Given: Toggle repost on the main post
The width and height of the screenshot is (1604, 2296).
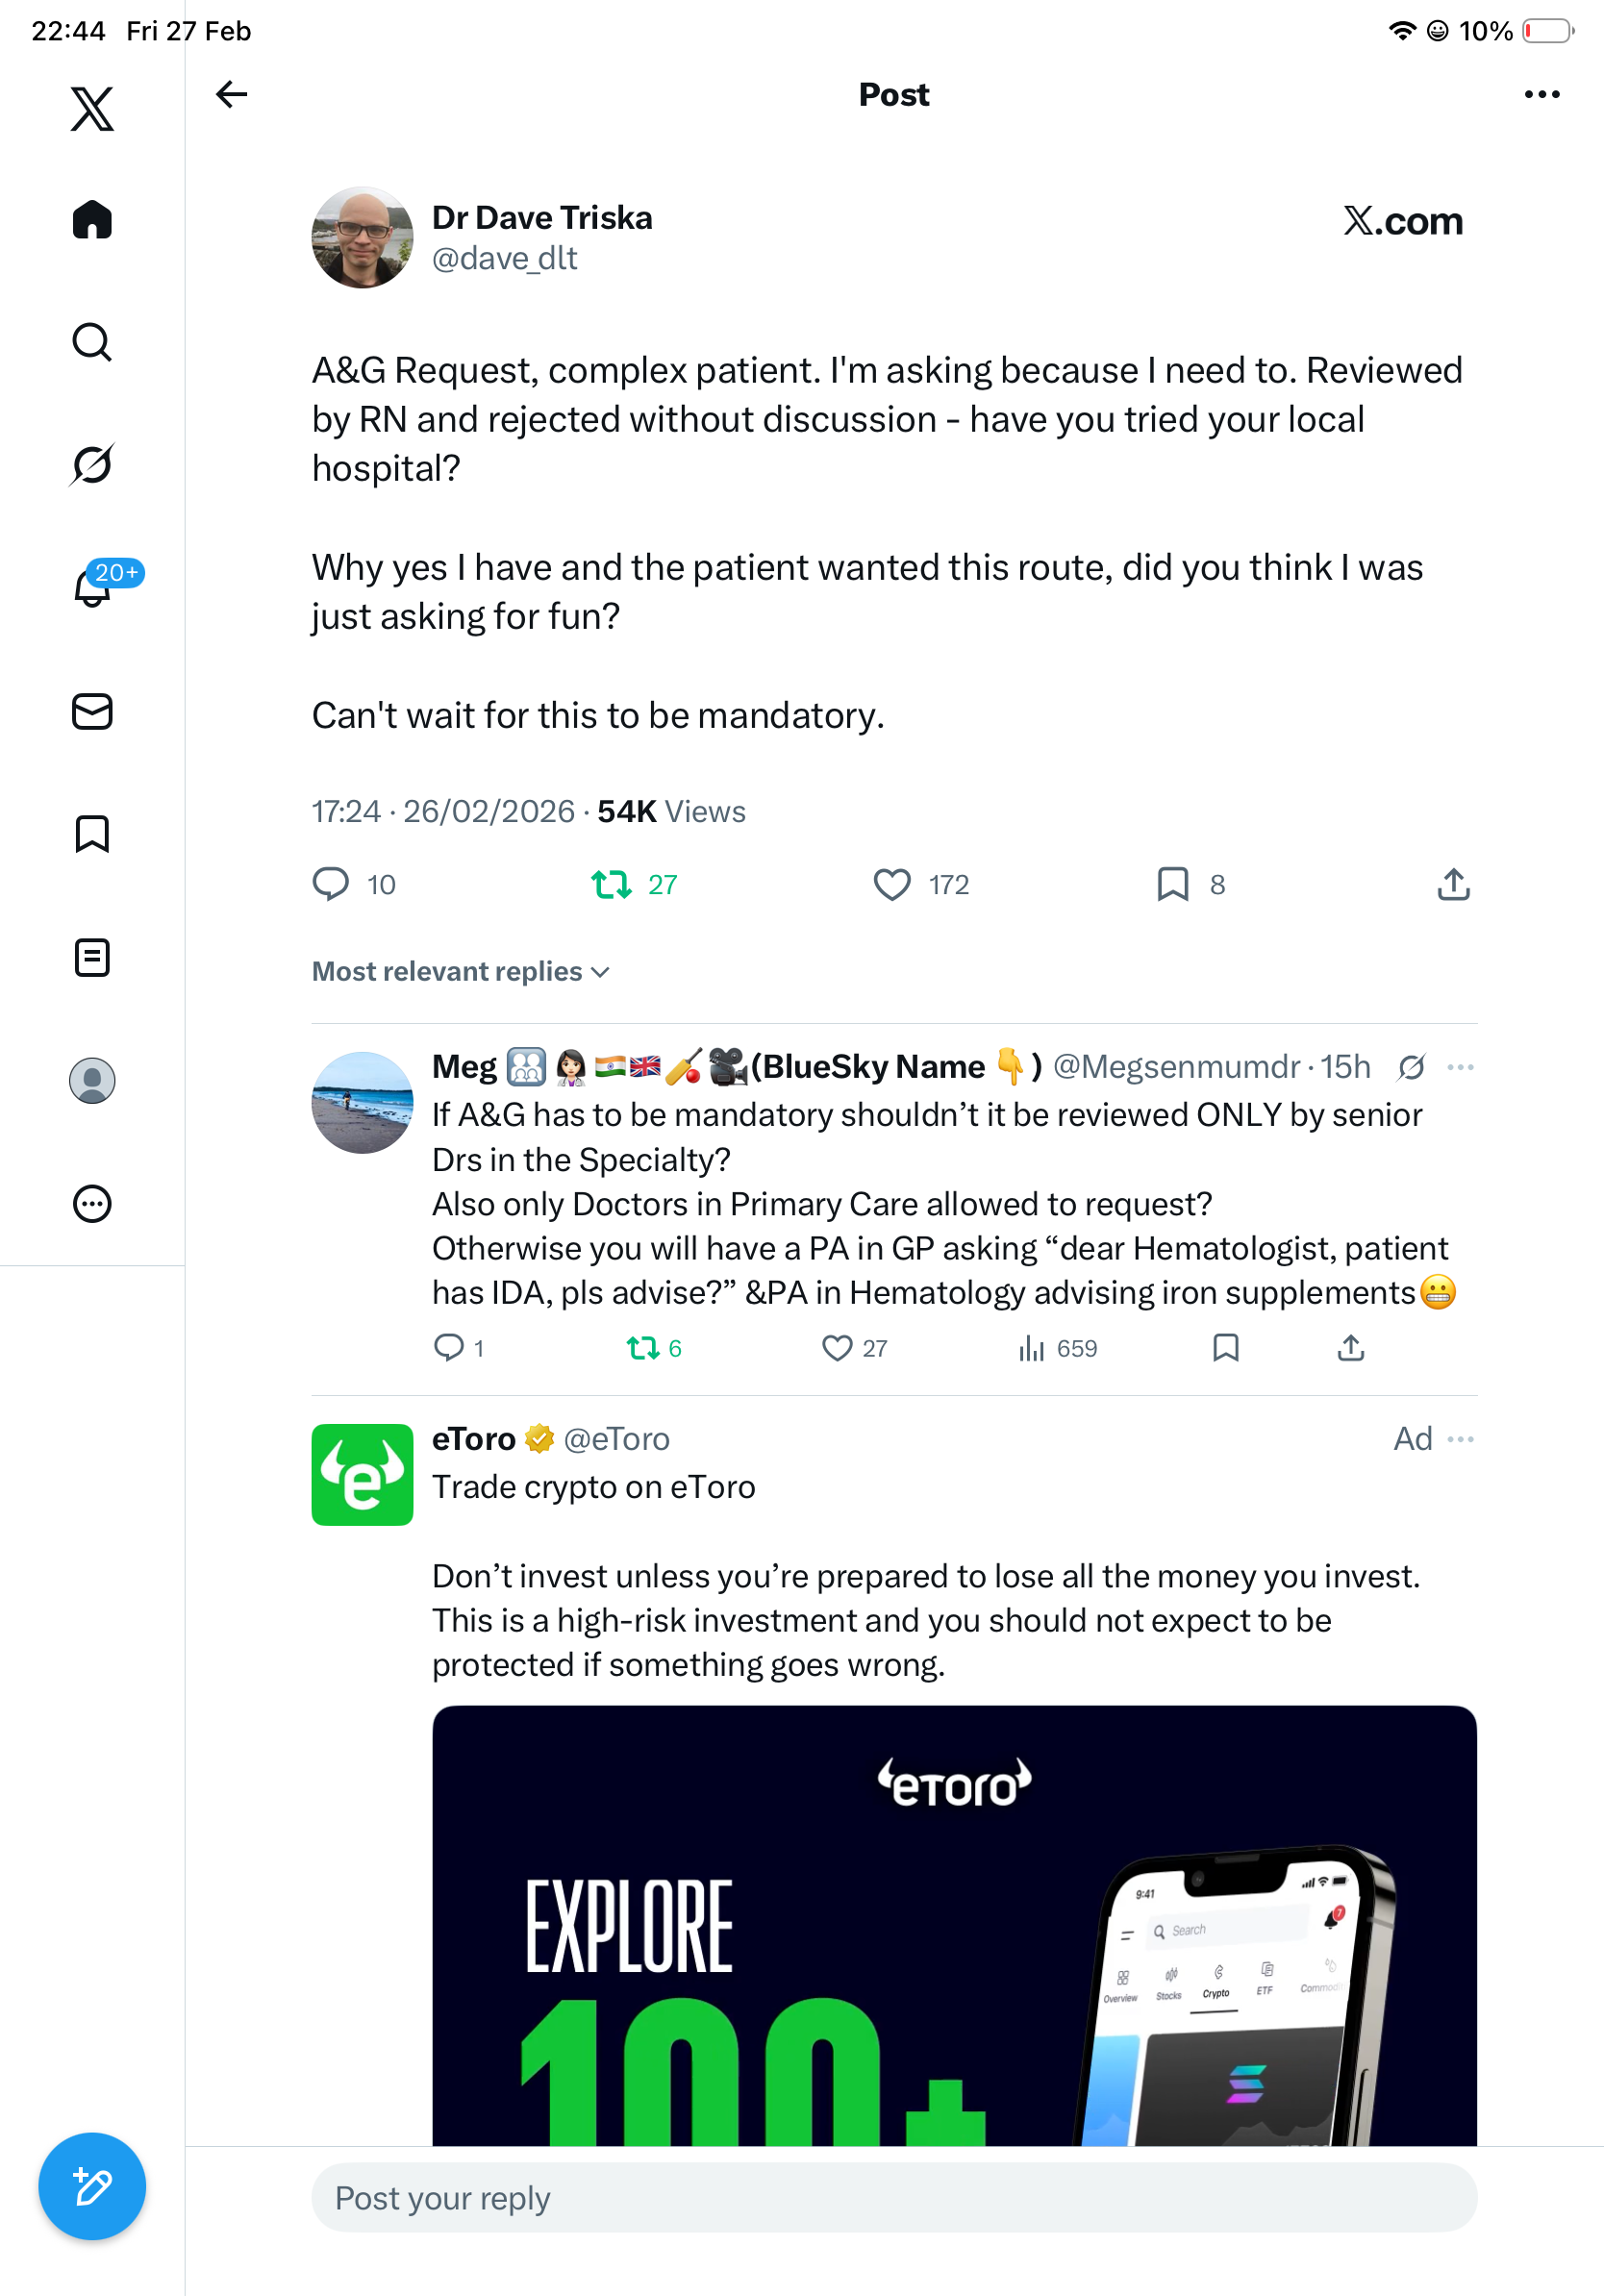Looking at the screenshot, I should tap(611, 884).
